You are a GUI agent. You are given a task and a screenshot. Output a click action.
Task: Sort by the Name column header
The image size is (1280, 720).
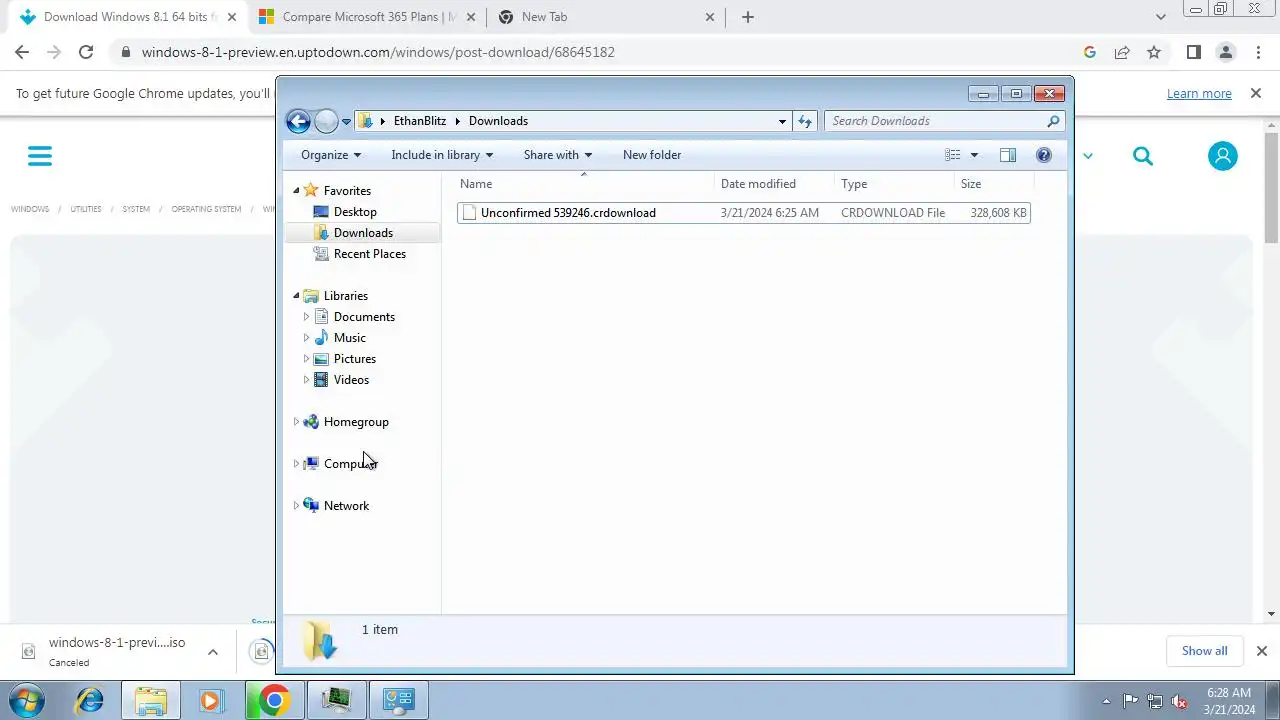(x=585, y=184)
